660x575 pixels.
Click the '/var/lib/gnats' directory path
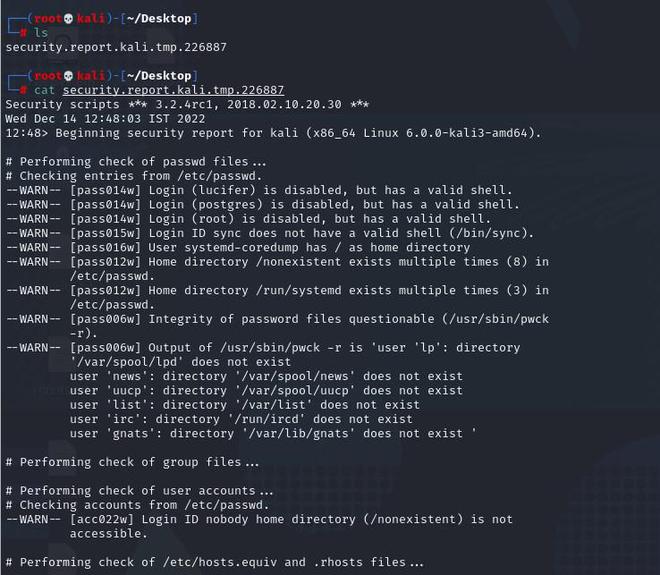[298, 434]
